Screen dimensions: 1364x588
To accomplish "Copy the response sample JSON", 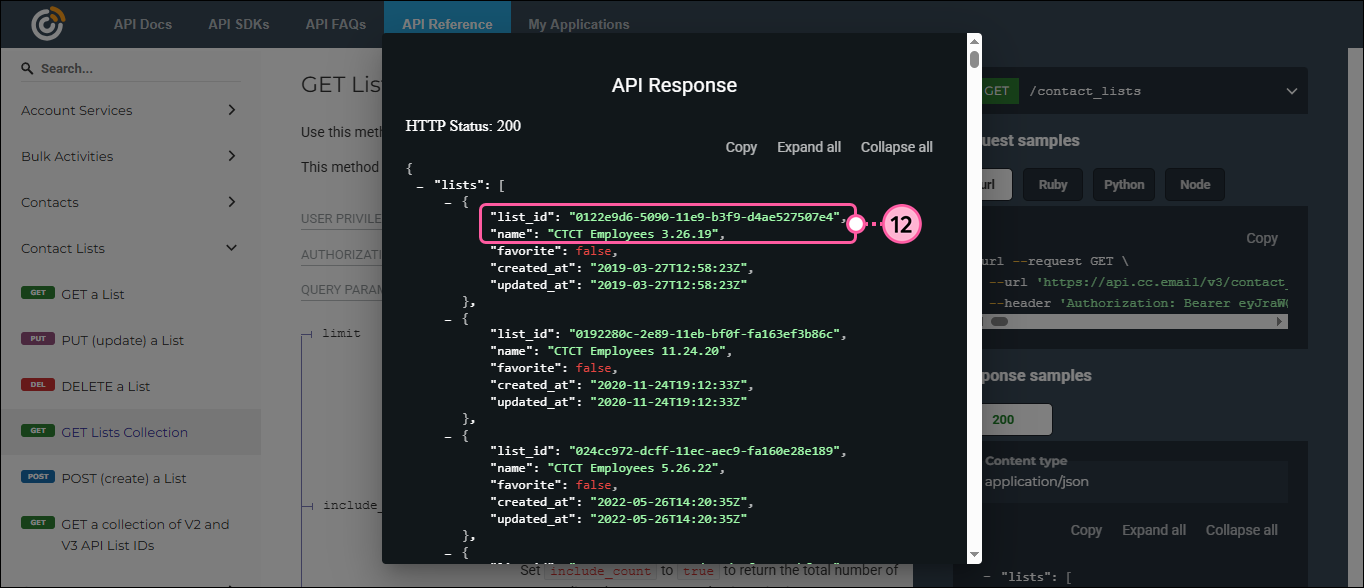I will point(1086,530).
